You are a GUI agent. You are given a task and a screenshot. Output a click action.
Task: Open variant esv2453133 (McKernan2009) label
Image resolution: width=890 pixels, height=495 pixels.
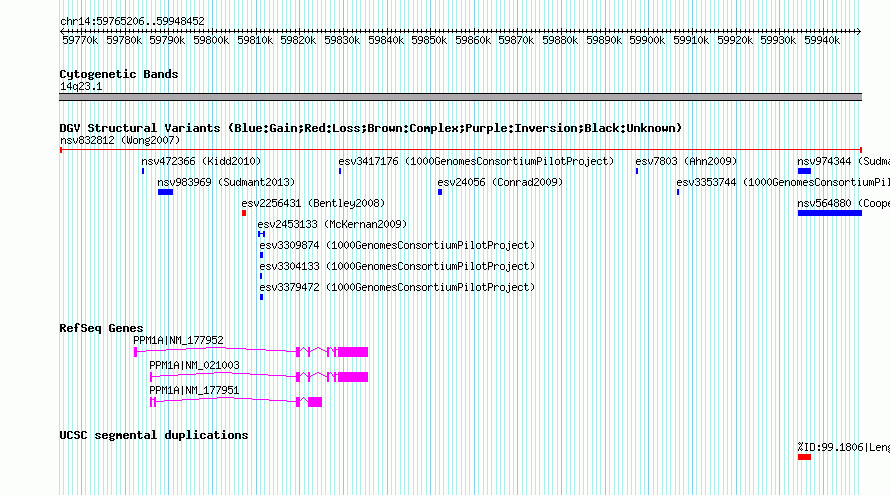tap(332, 224)
